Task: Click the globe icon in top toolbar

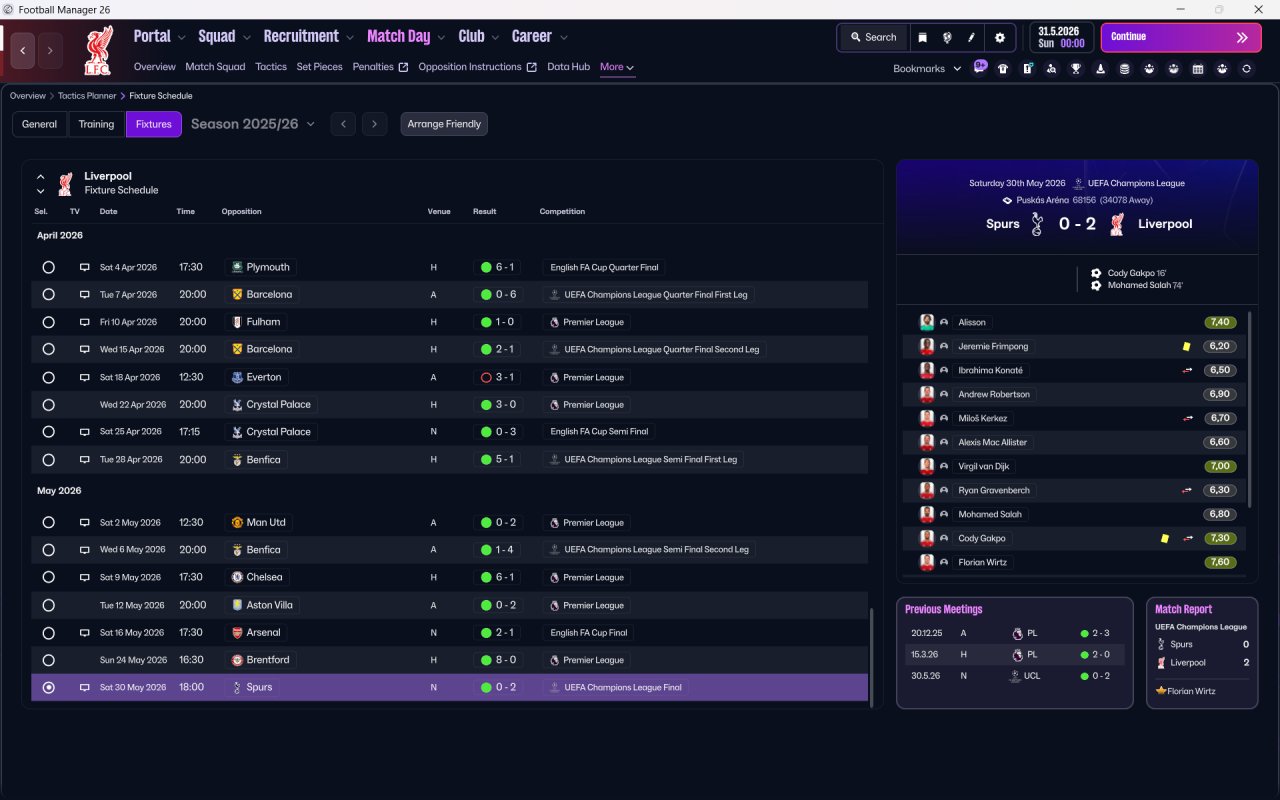Action: point(946,37)
